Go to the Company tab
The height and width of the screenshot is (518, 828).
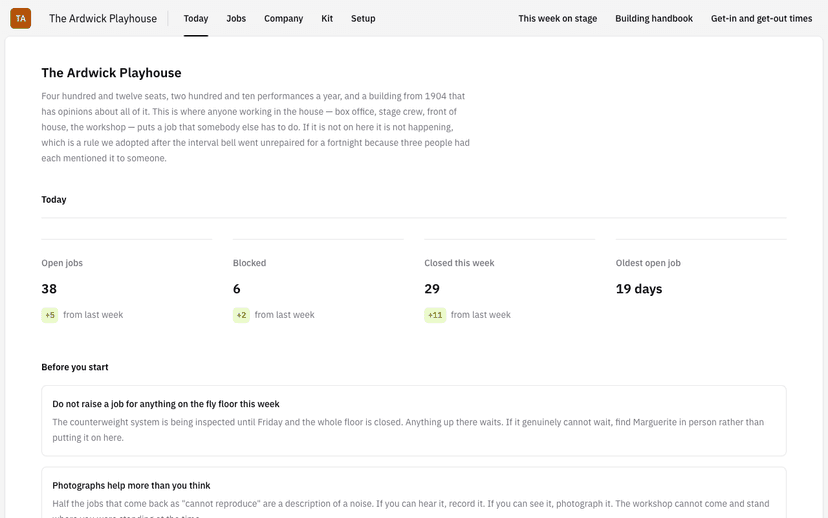pyautogui.click(x=284, y=18)
